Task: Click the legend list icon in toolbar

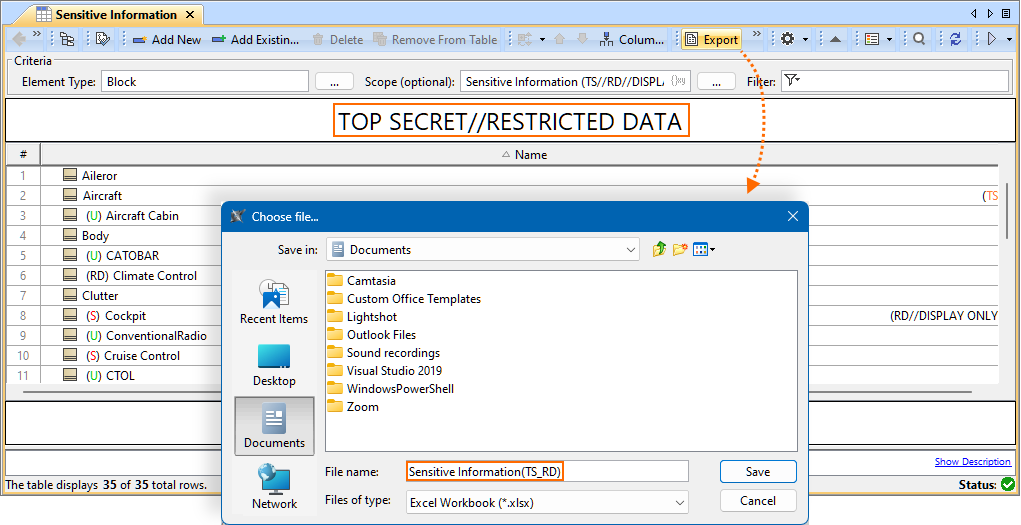Action: 873,40
